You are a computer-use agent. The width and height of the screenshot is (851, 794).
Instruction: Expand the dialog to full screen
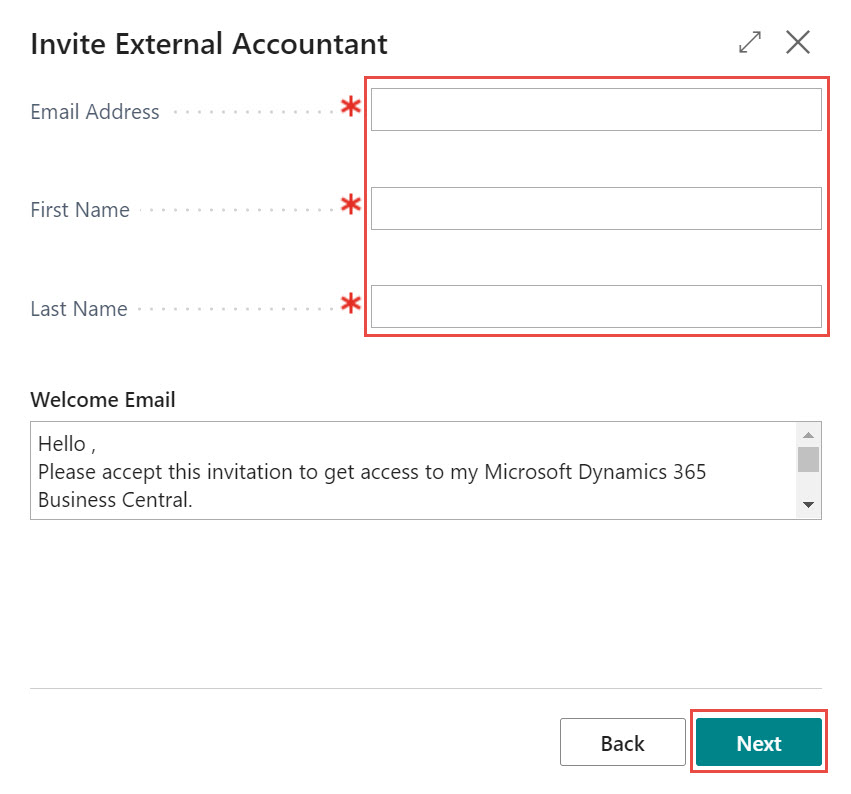[x=749, y=42]
